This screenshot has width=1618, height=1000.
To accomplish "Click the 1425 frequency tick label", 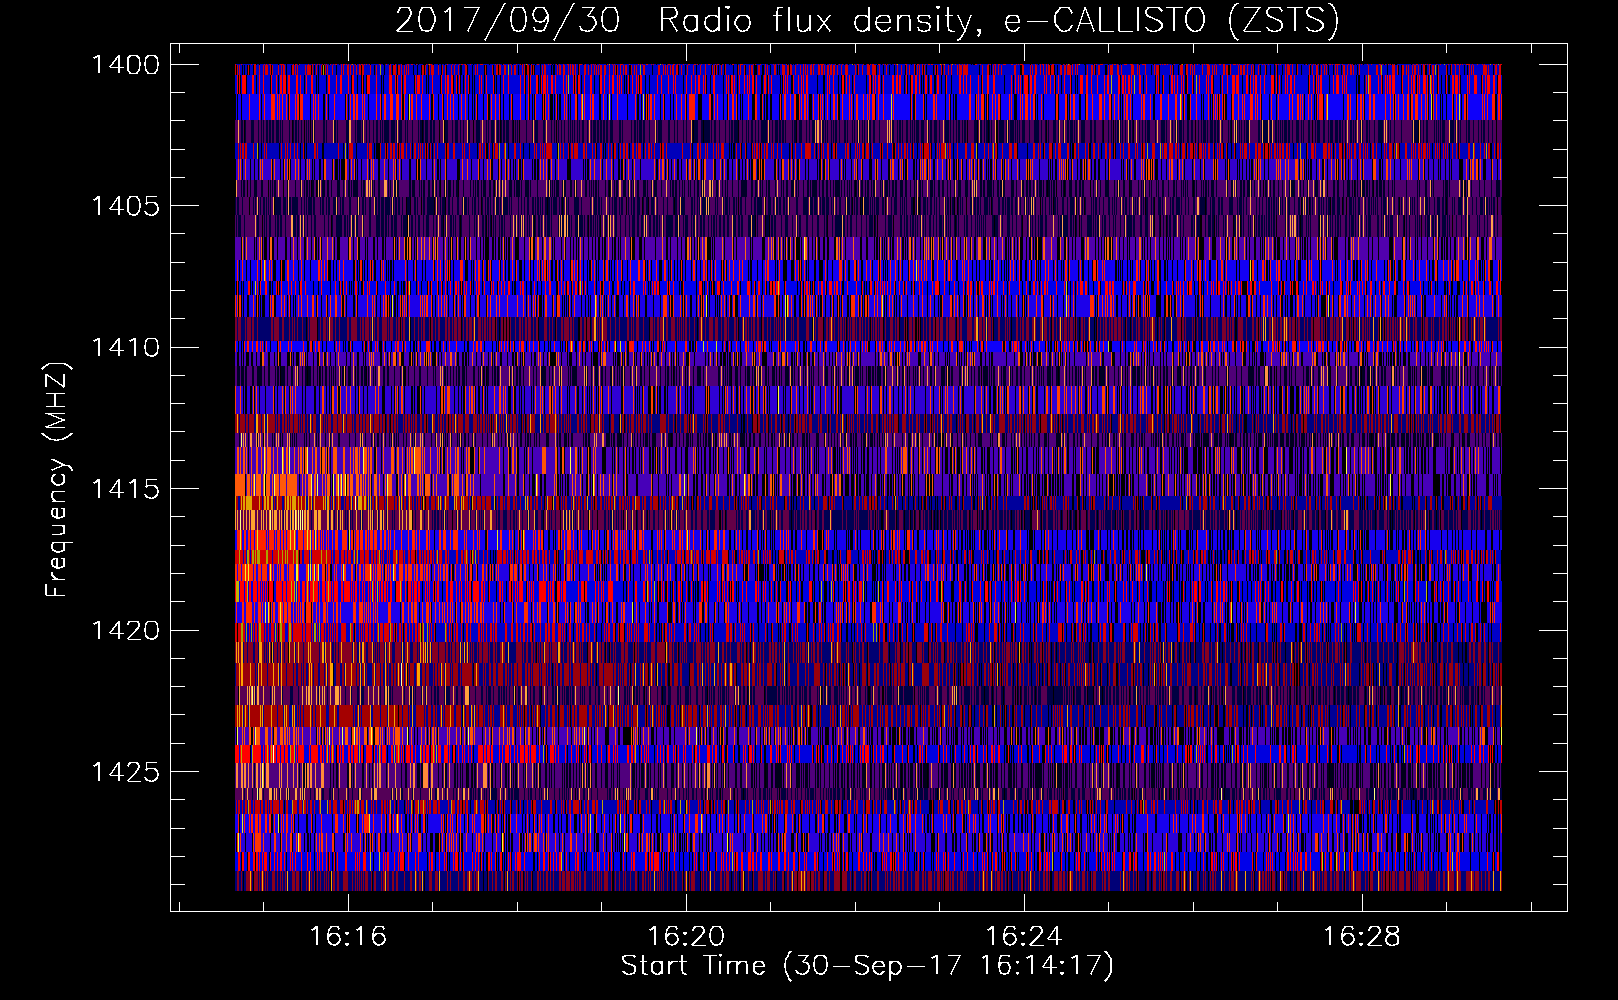I will point(125,772).
